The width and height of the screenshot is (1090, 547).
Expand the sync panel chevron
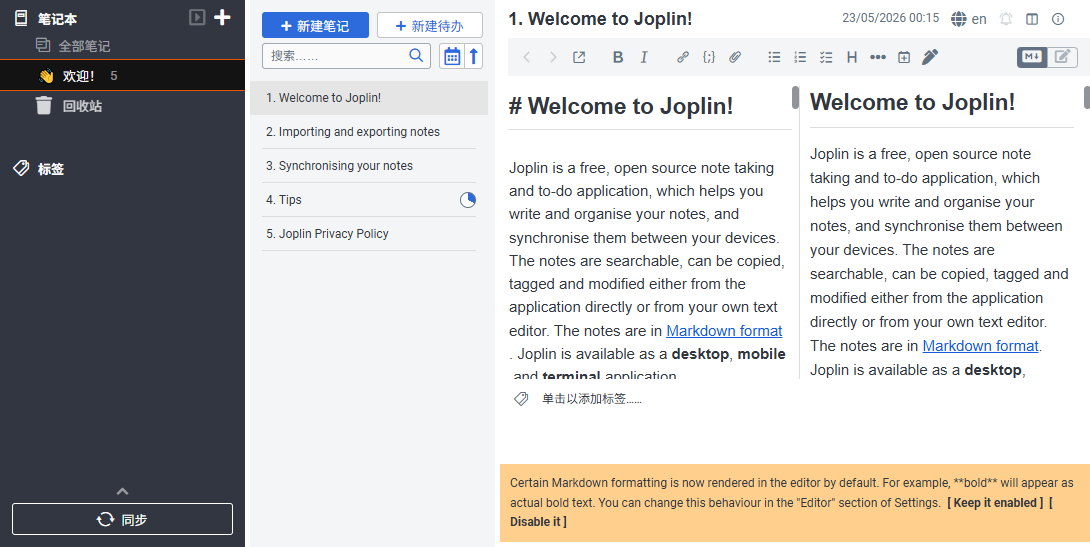click(x=122, y=491)
